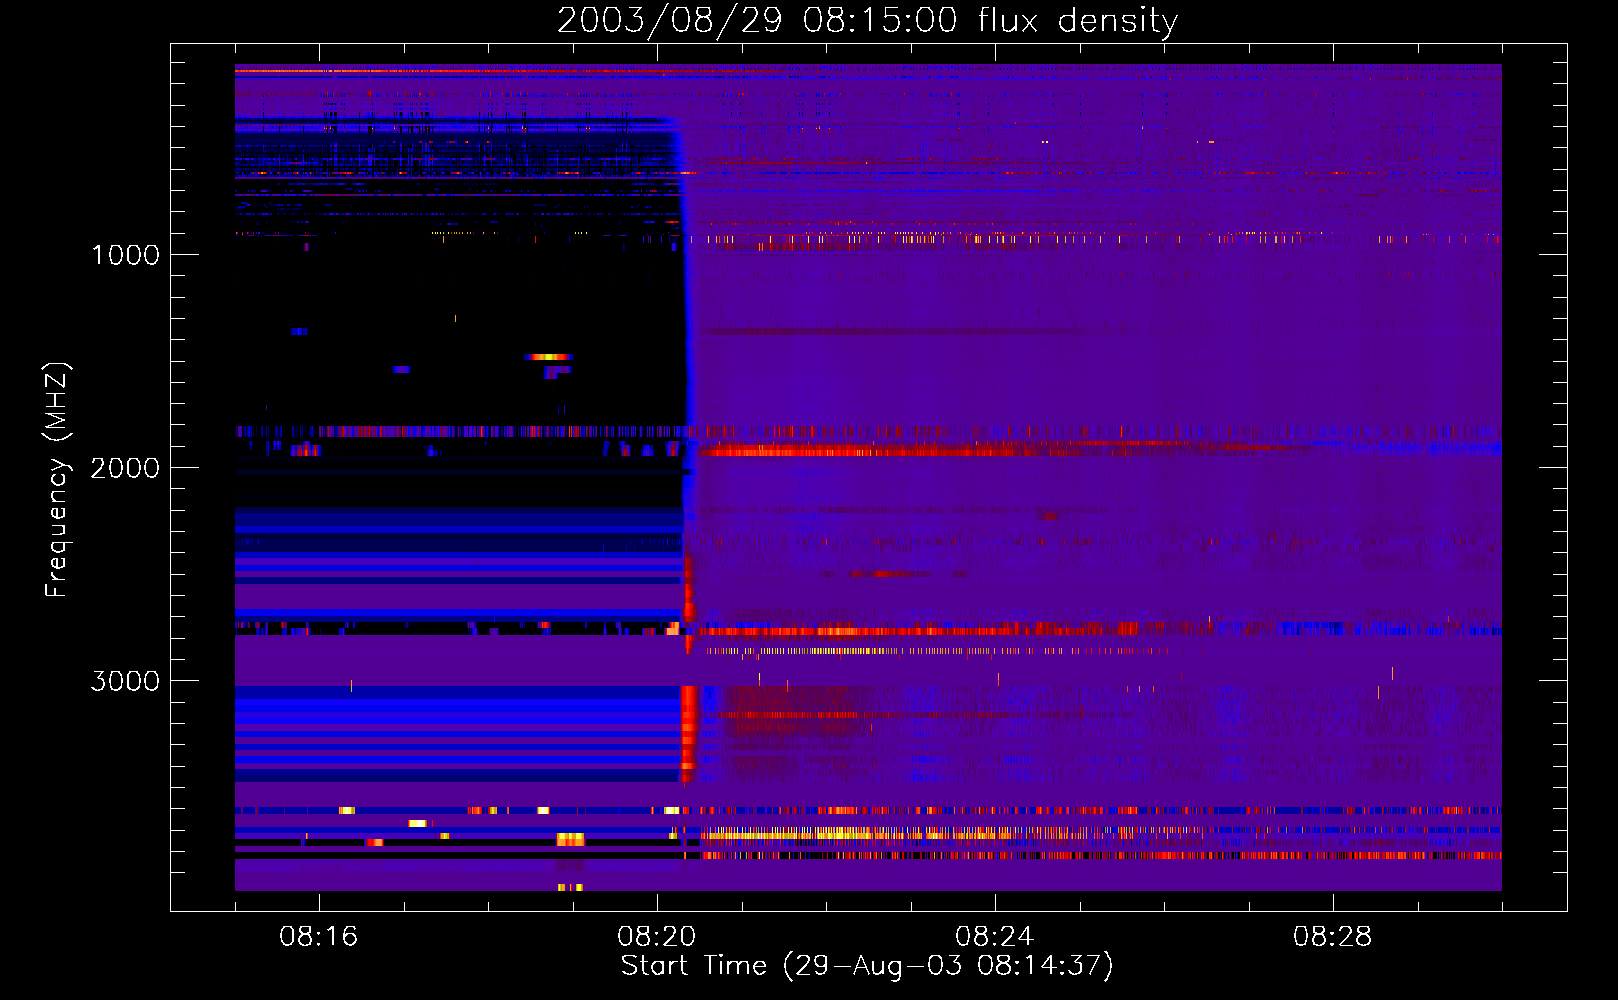Select the 3000 frequency tick label

coord(125,681)
